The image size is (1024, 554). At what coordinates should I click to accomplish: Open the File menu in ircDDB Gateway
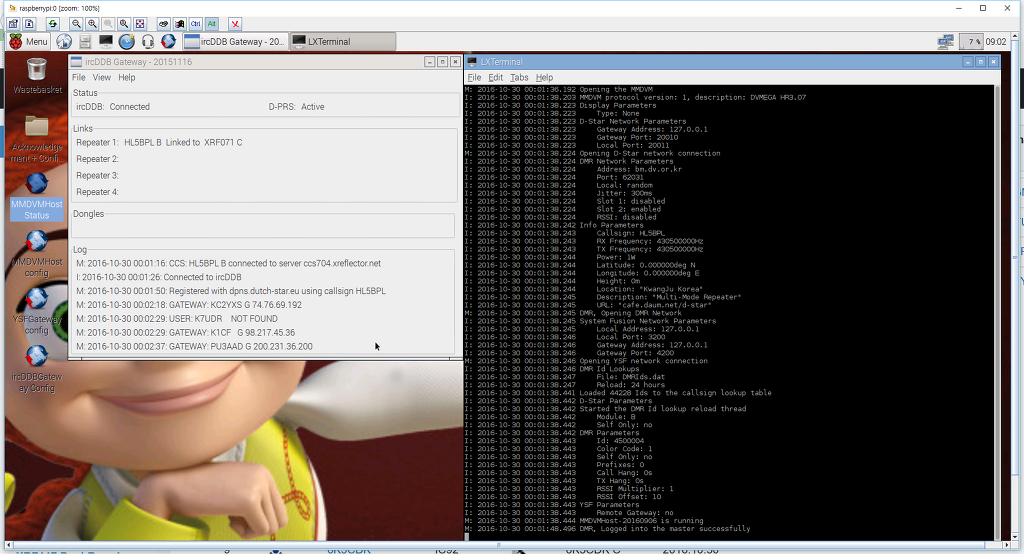[x=78, y=77]
